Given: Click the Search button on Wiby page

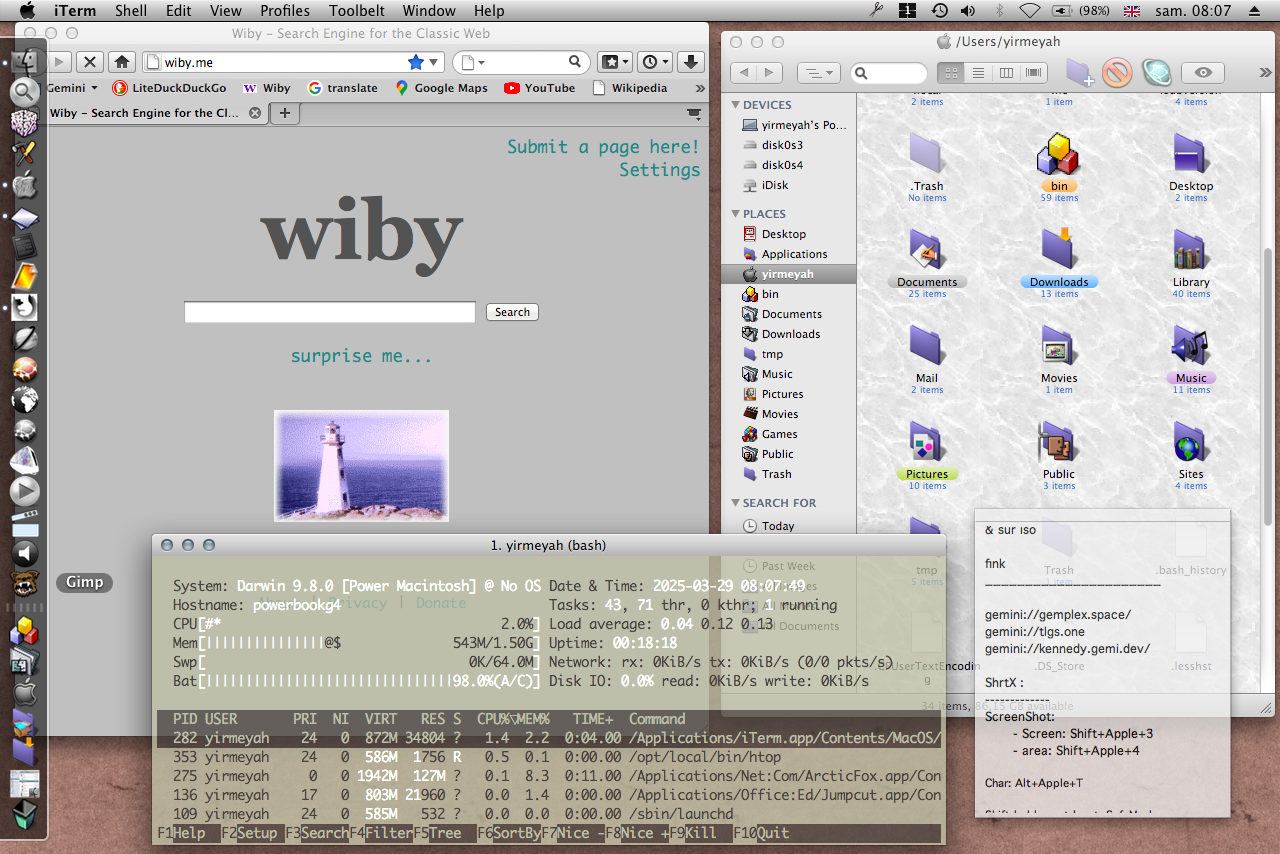Looking at the screenshot, I should 512,312.
